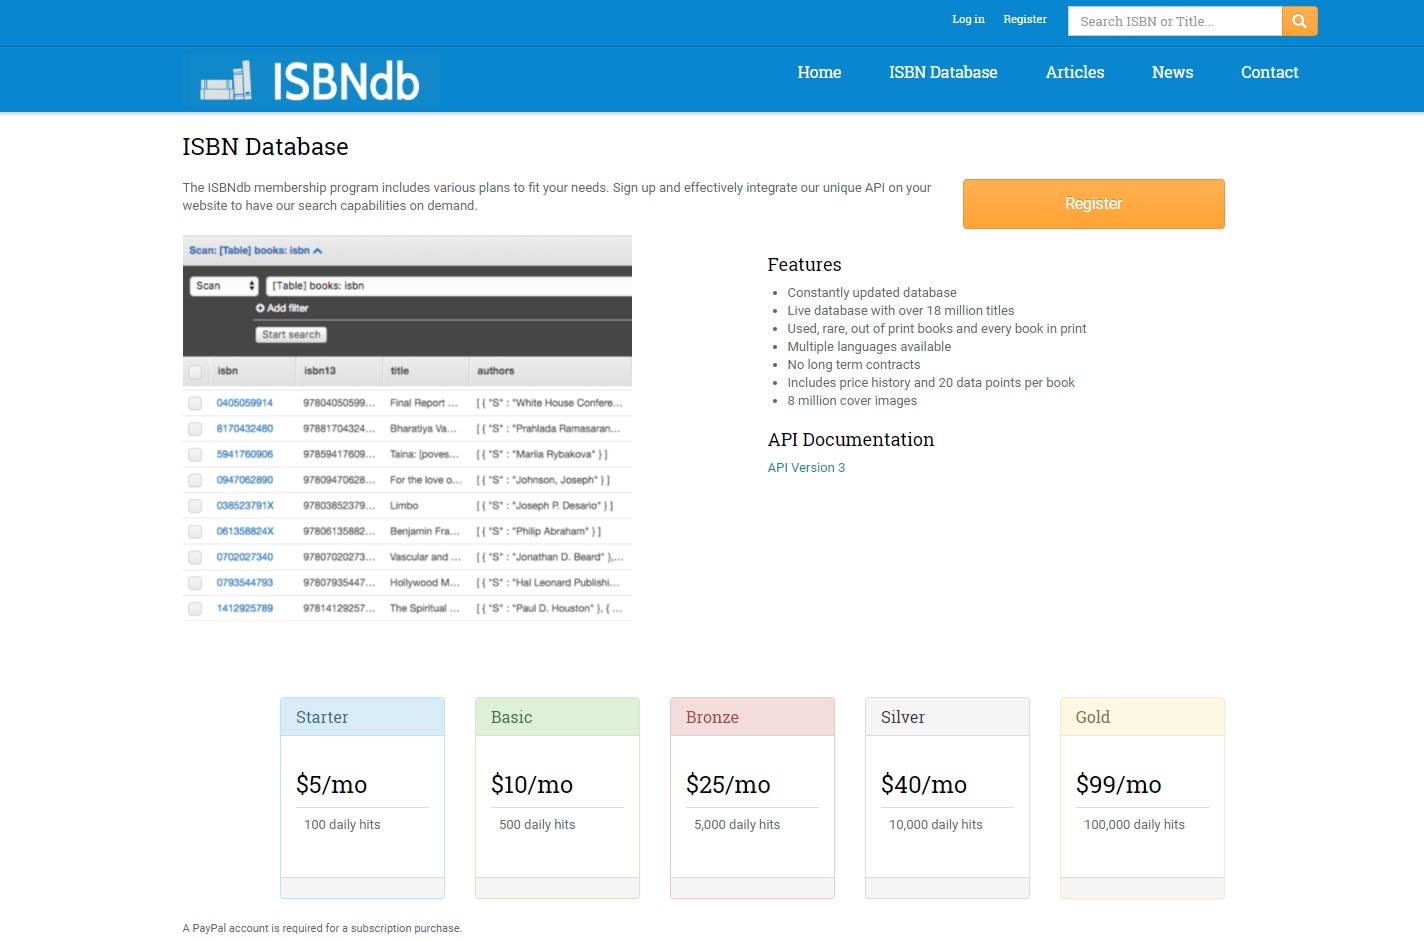The image size is (1424, 942).
Task: Click the $10/mo price text
Action: [x=532, y=785]
